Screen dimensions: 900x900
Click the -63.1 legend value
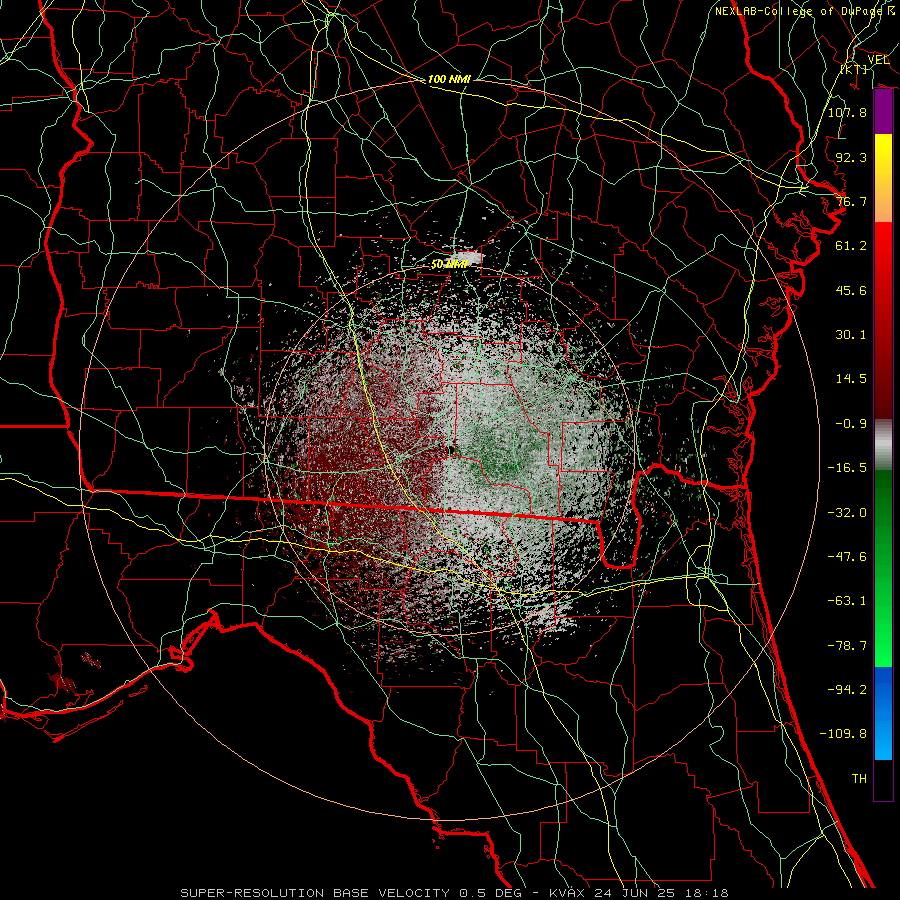(847, 601)
